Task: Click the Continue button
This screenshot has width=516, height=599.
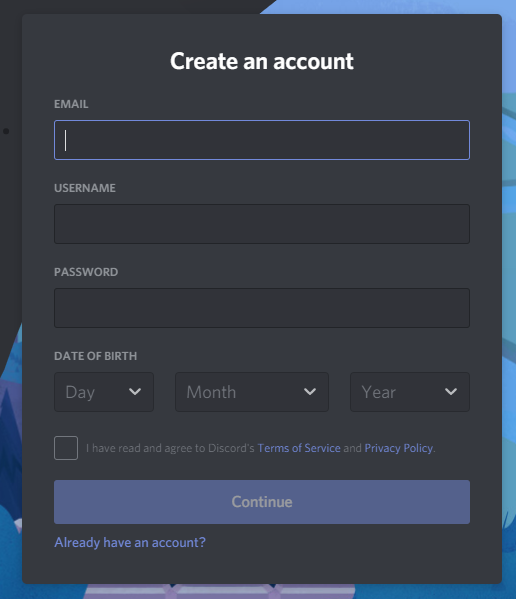Action: click(x=262, y=502)
